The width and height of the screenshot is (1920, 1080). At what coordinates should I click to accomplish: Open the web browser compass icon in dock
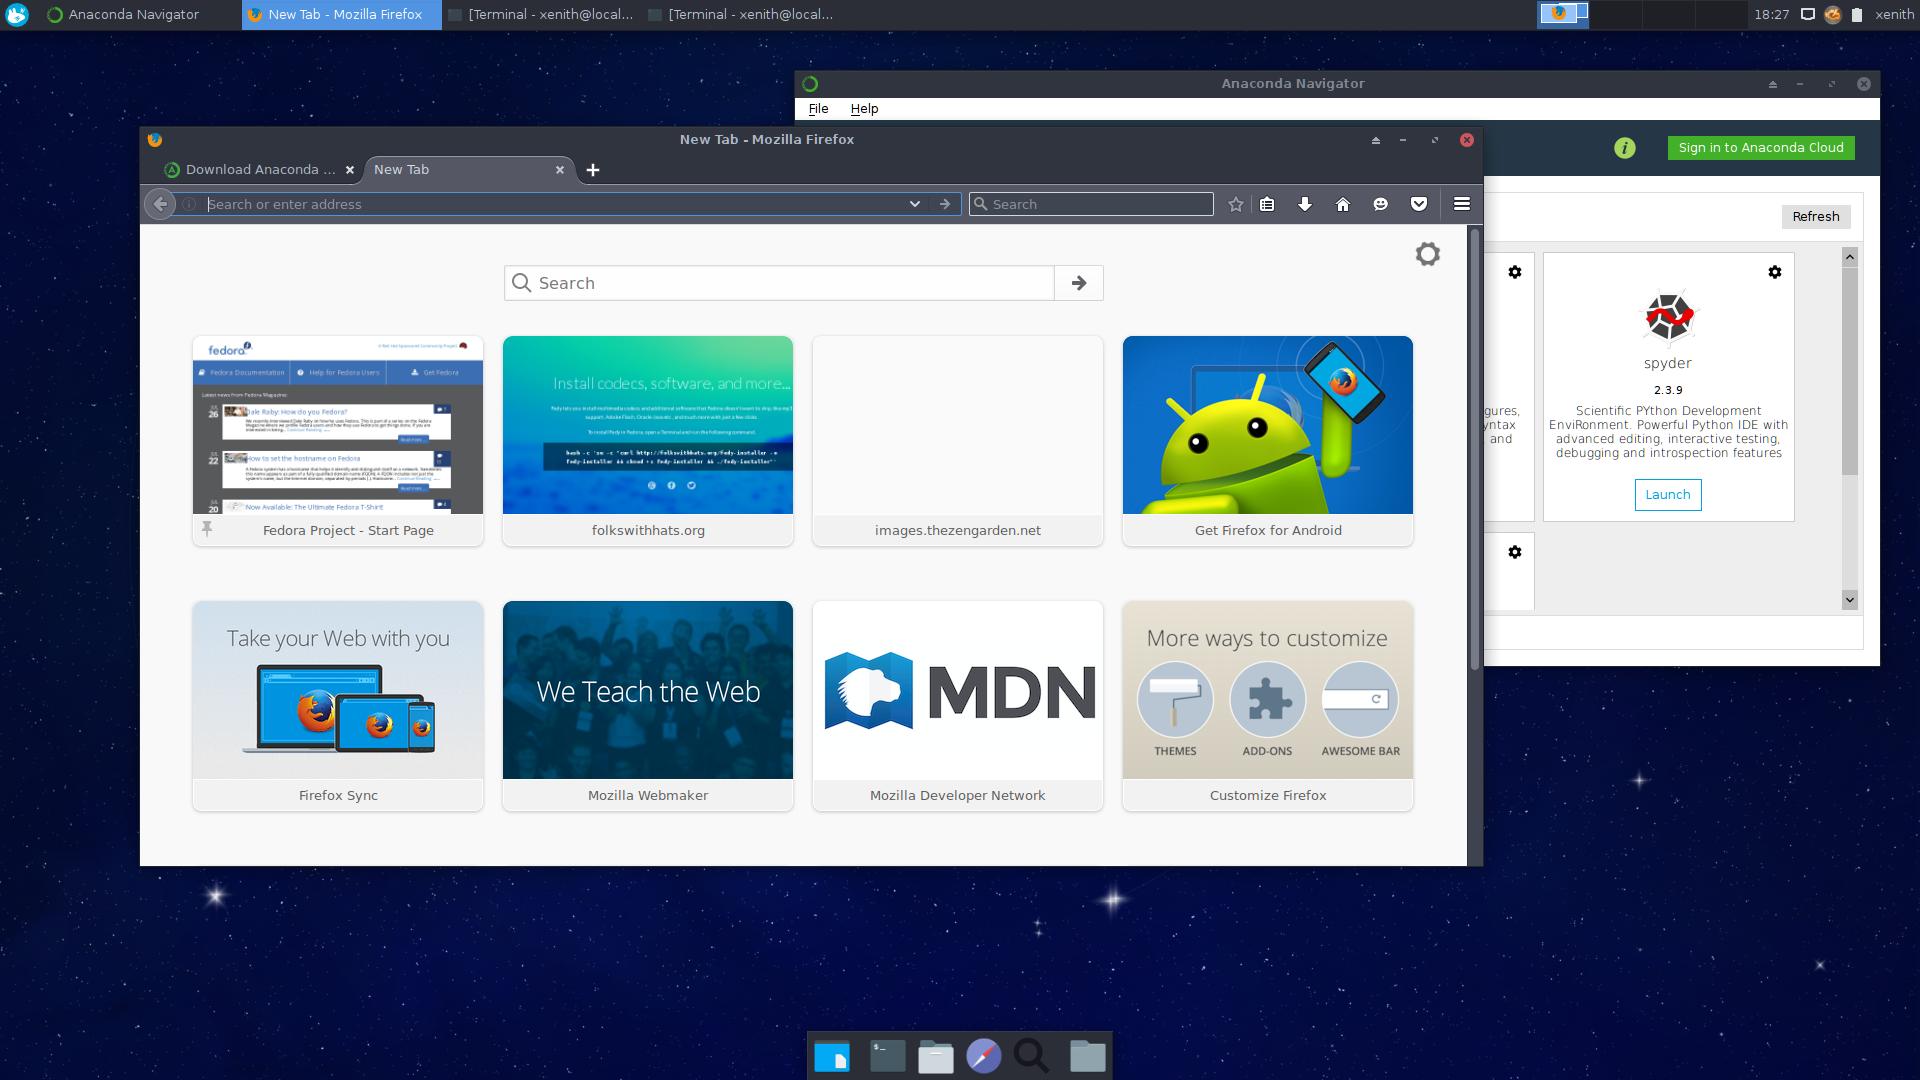pos(984,1056)
